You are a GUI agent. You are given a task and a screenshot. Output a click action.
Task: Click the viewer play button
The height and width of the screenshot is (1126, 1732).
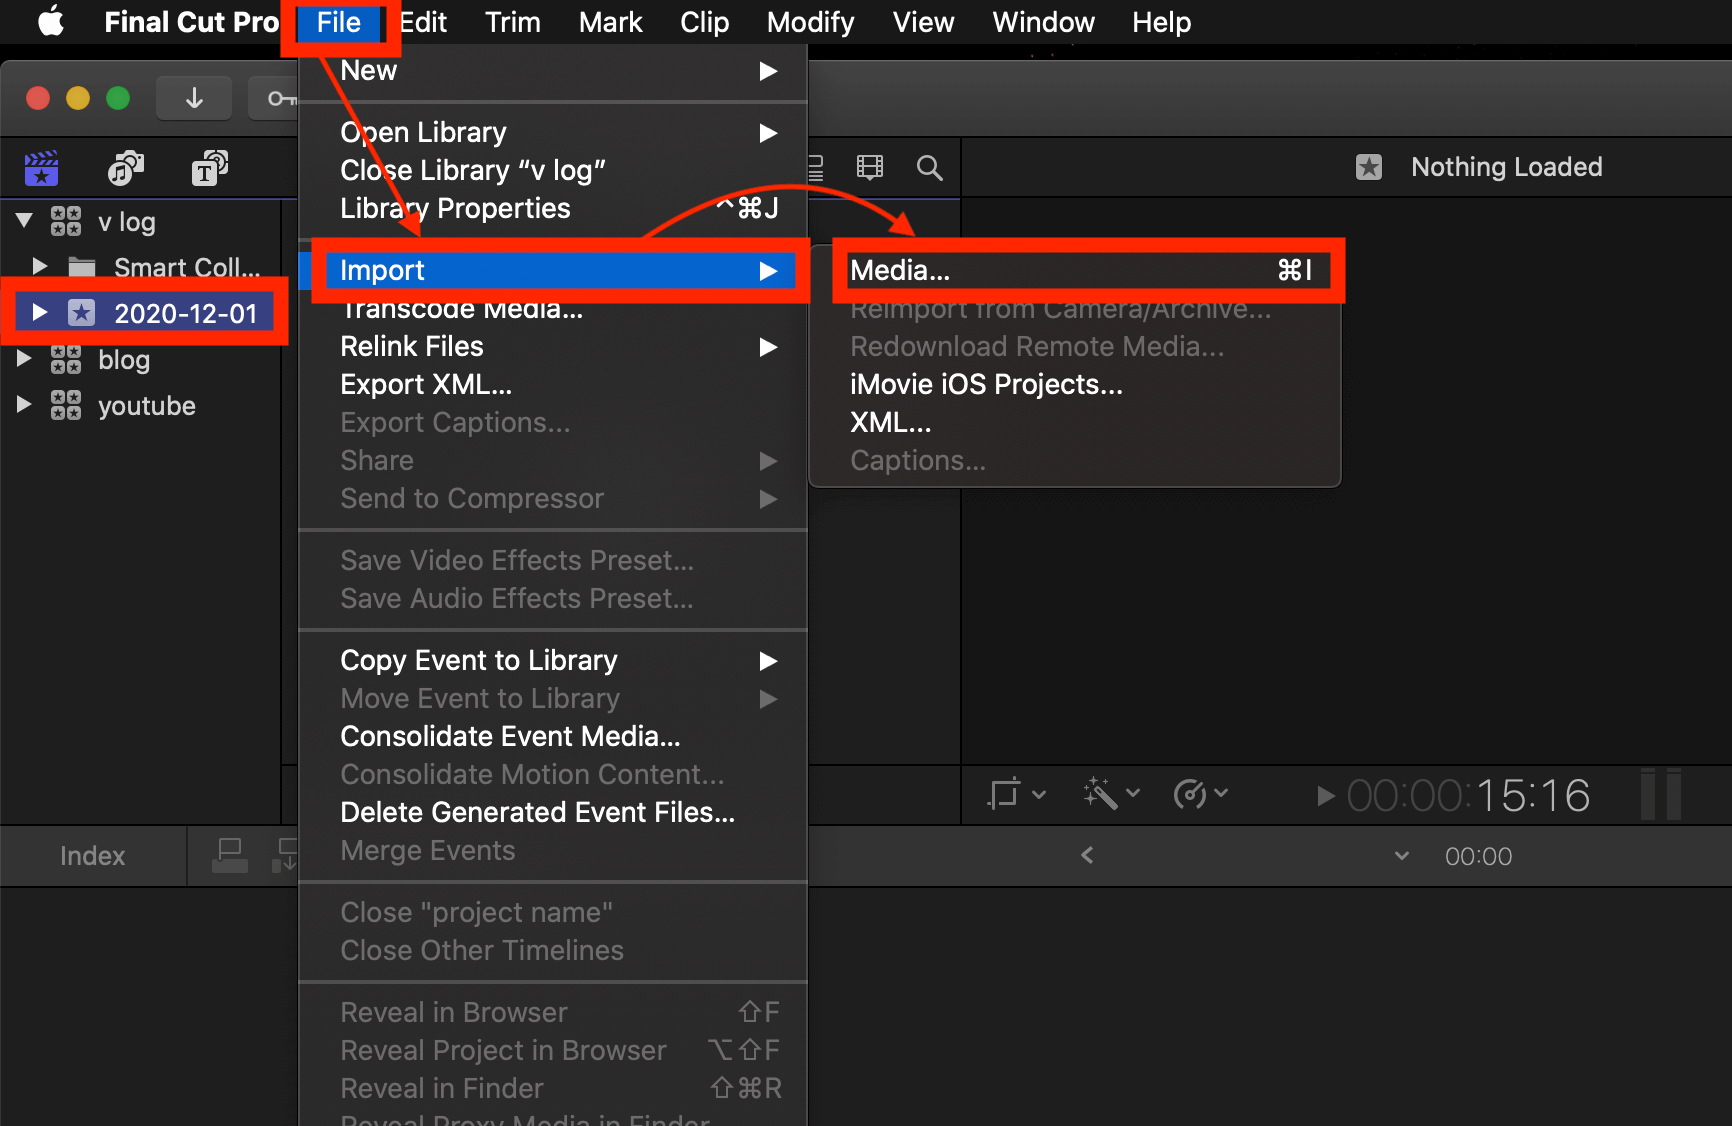[x=1325, y=796]
